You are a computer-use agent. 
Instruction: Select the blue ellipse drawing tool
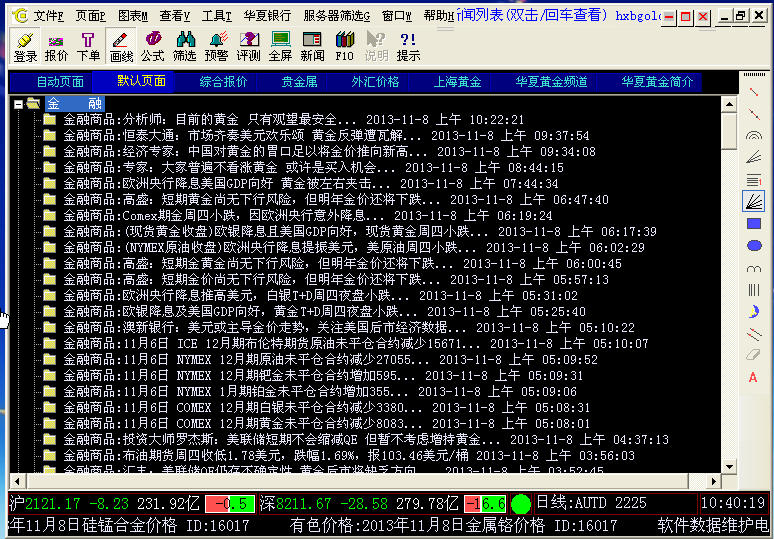click(x=753, y=245)
